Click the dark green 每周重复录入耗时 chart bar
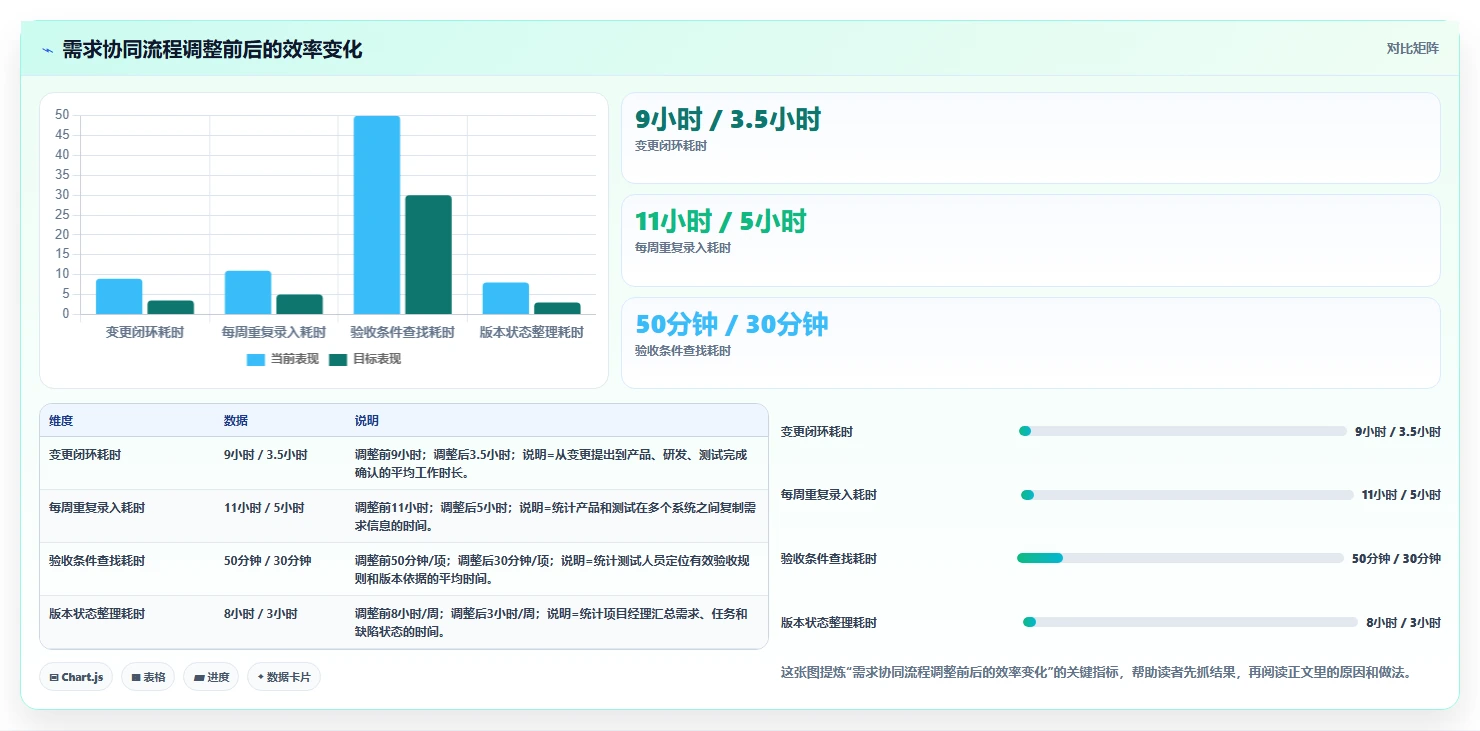Screen dimensions: 1480x731 pos(299,304)
